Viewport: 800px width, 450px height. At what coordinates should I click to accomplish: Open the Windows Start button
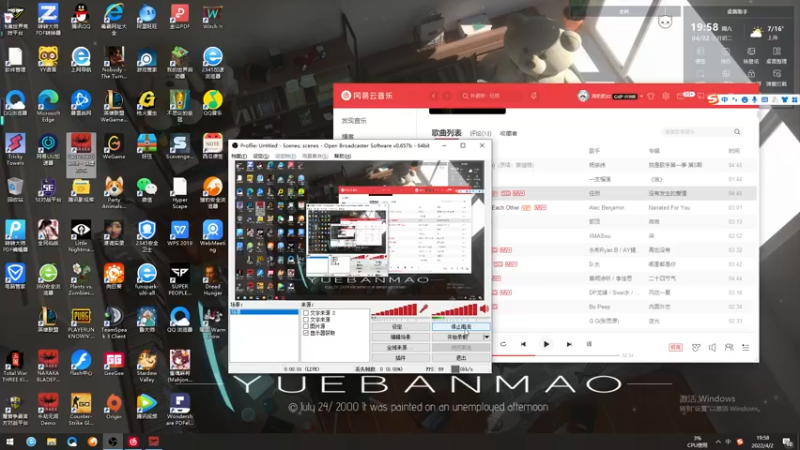(x=10, y=442)
